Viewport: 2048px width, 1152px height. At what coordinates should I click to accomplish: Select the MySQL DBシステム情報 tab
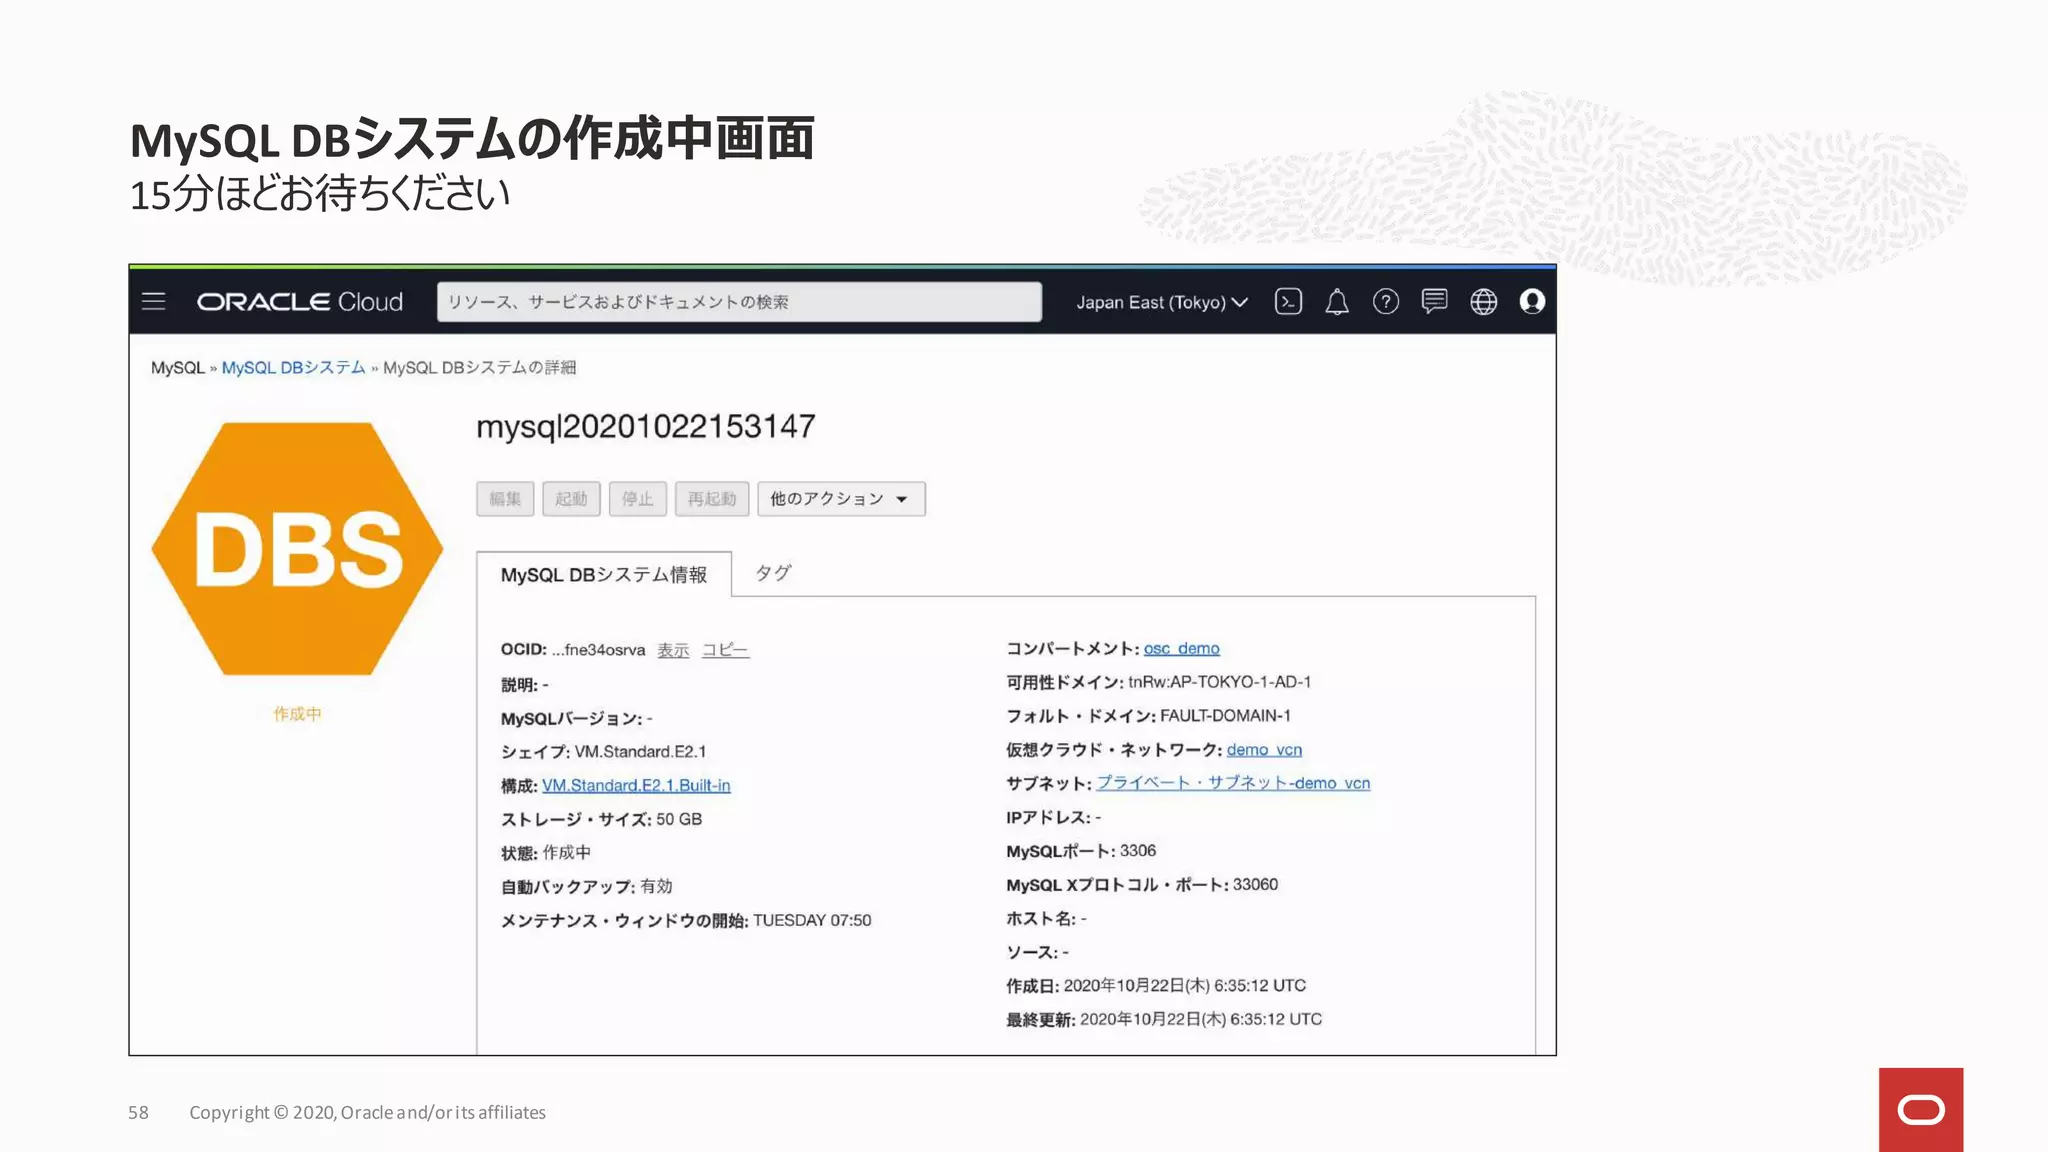[x=604, y=574]
